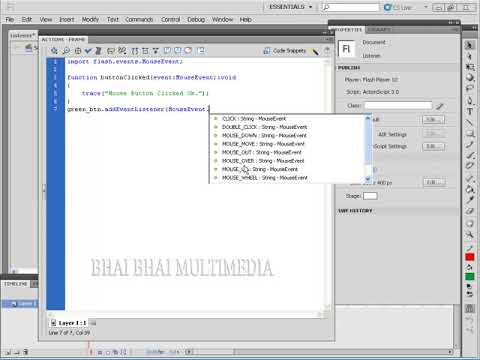
Task: Open the Stage color swatch
Action: click(370, 196)
